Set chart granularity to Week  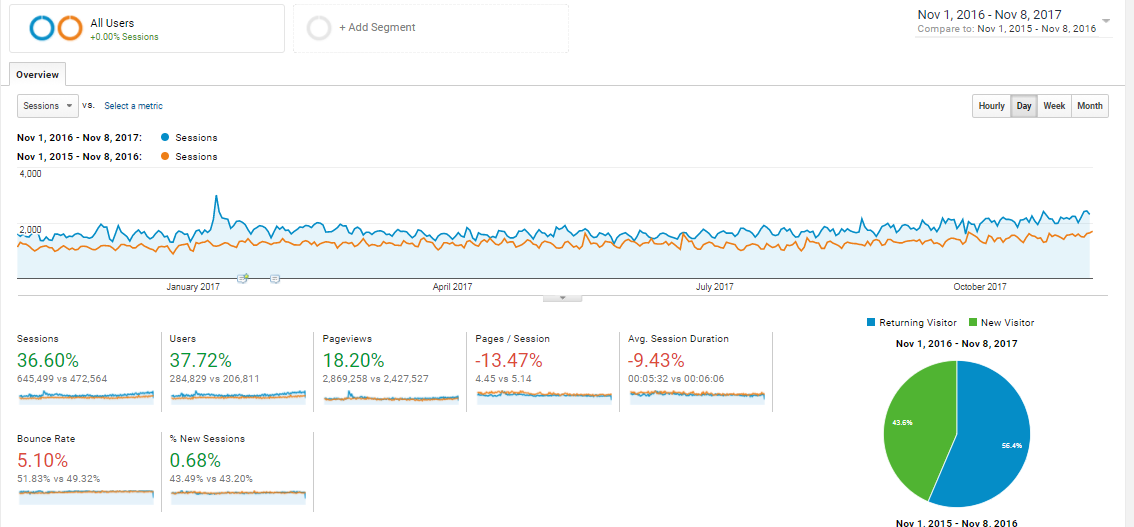coord(1054,106)
